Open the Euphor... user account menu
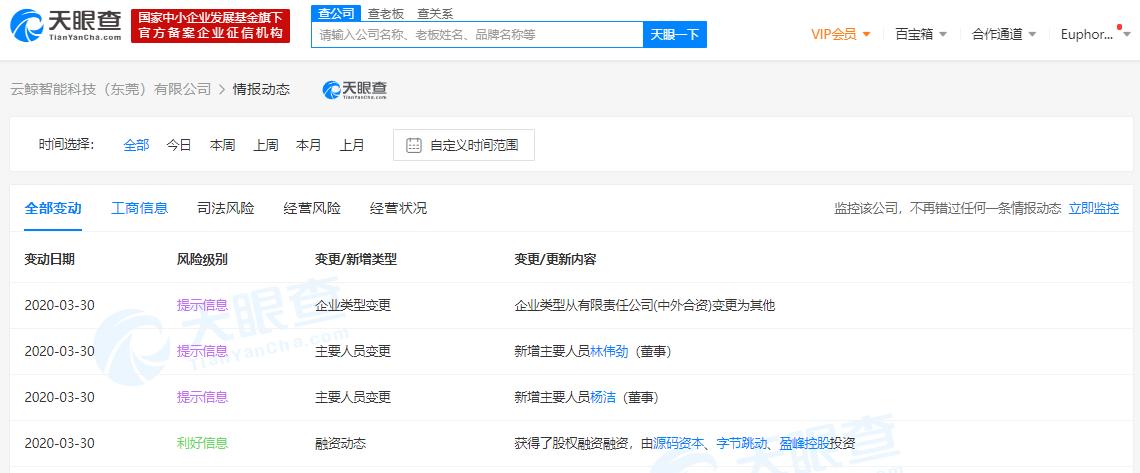The image size is (1140, 473). click(x=1092, y=34)
